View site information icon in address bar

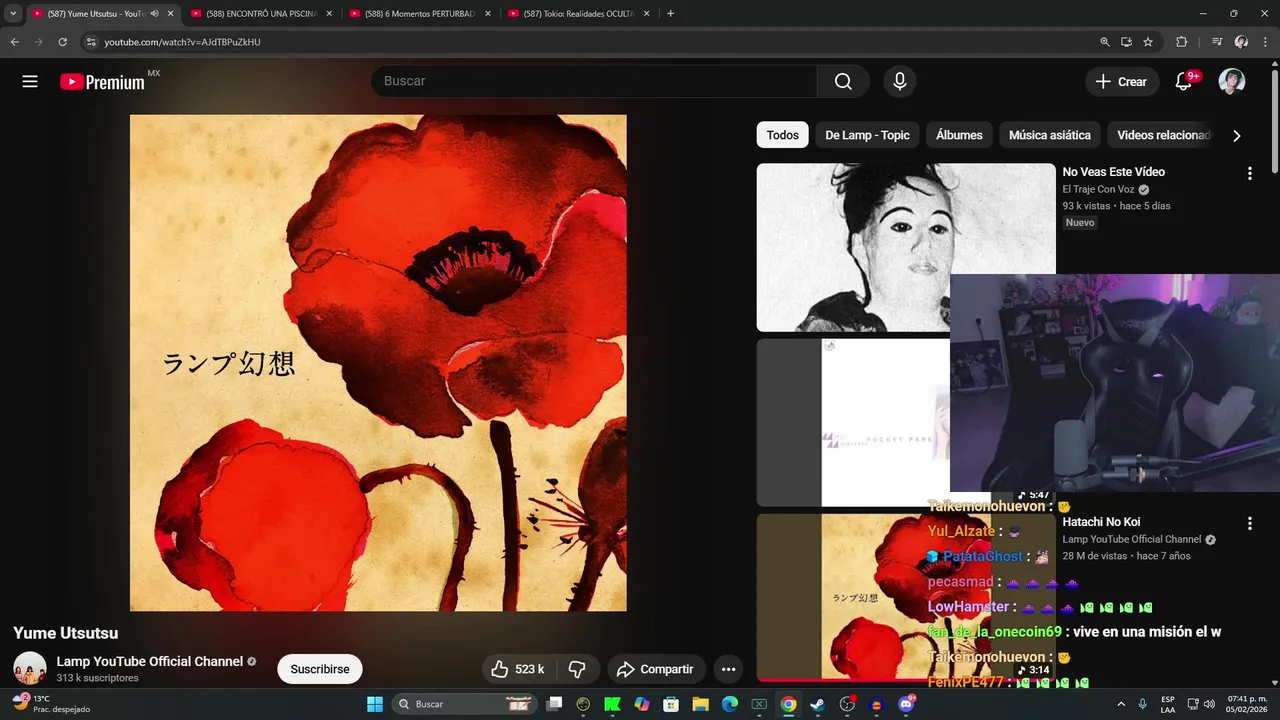click(x=90, y=42)
